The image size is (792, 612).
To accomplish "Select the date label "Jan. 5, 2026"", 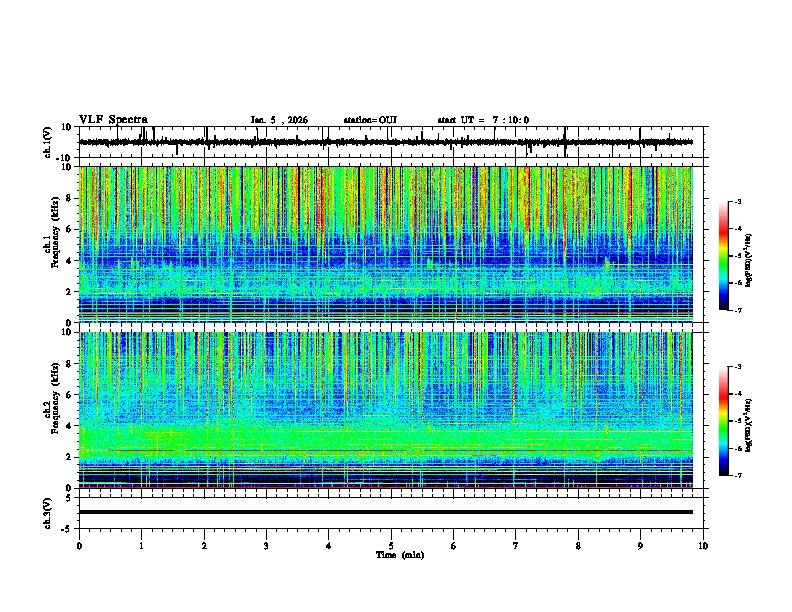I will click(x=279, y=120).
